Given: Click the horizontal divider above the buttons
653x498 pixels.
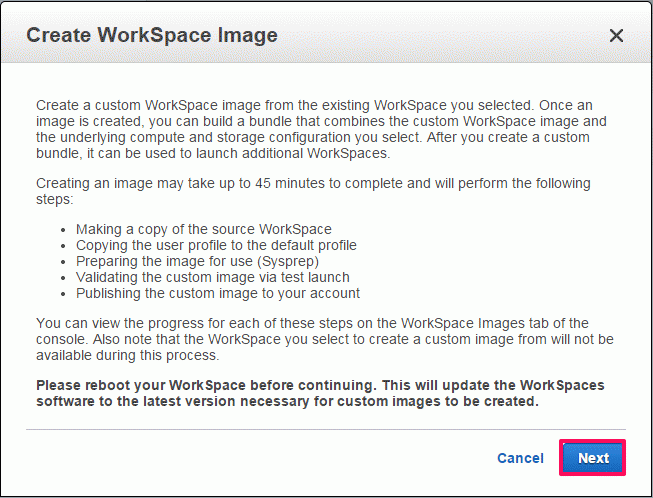Looking at the screenshot, I should [x=326, y=429].
